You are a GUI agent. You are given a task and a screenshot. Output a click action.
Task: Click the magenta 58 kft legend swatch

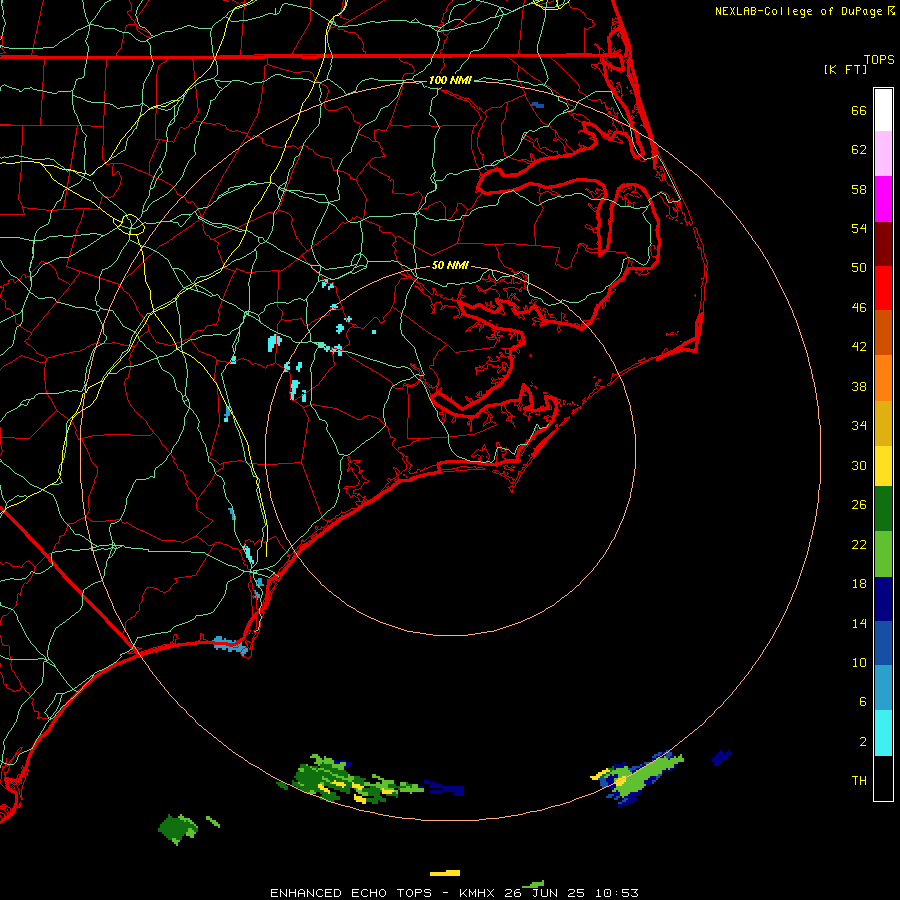(883, 199)
